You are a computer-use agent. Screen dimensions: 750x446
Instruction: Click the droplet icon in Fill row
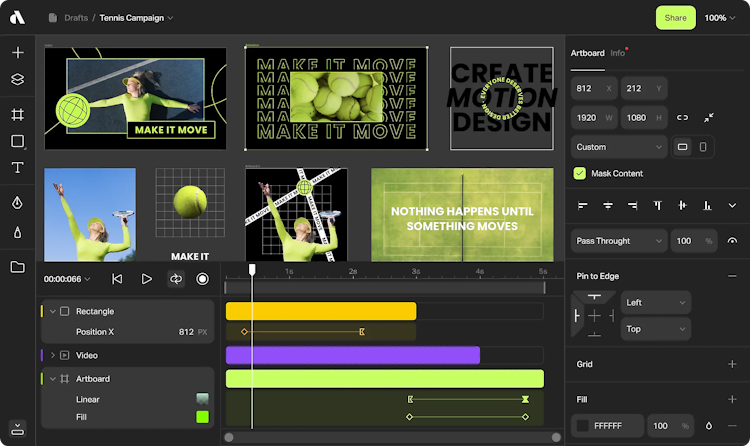pyautogui.click(x=709, y=426)
